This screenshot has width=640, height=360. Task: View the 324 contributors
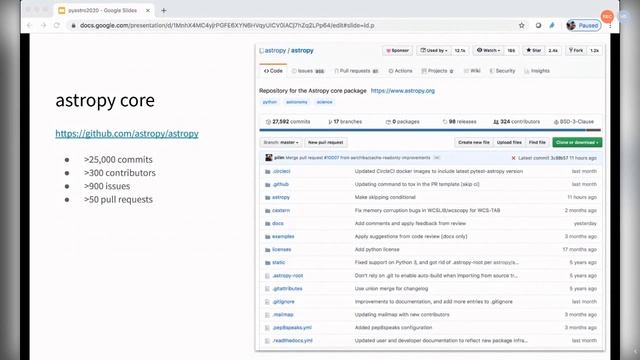(516, 122)
